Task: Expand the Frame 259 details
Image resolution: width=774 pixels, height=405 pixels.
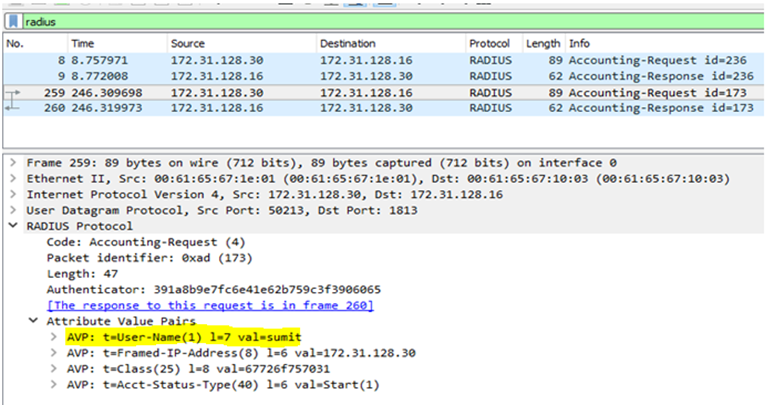Action: point(11,162)
